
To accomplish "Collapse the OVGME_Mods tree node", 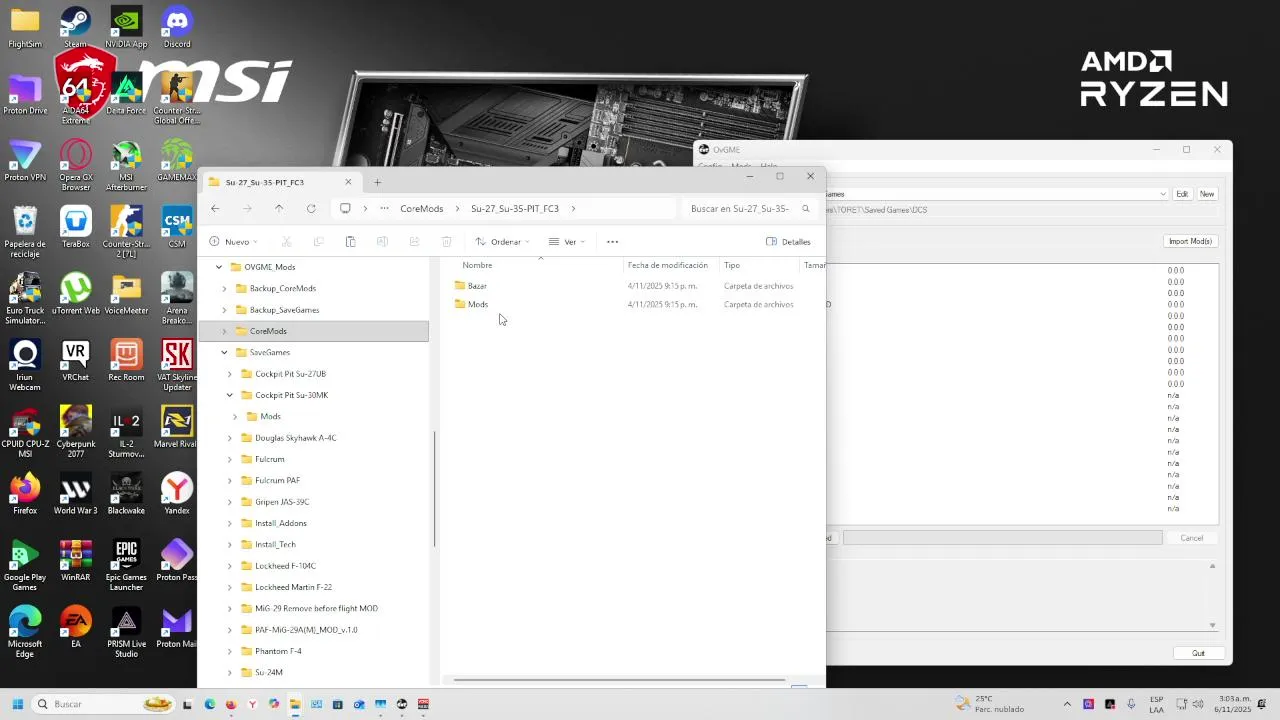I will [x=219, y=267].
